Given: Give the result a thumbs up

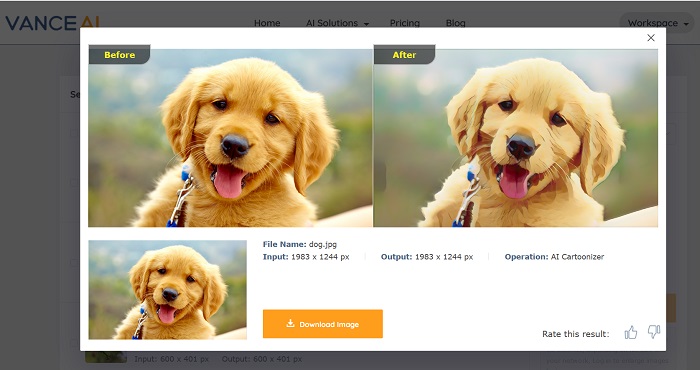Looking at the screenshot, I should click(630, 332).
